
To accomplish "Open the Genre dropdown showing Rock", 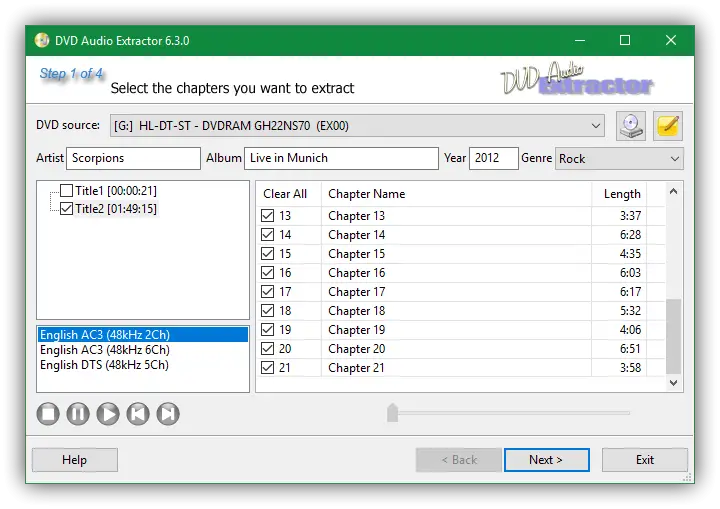I will pos(619,158).
